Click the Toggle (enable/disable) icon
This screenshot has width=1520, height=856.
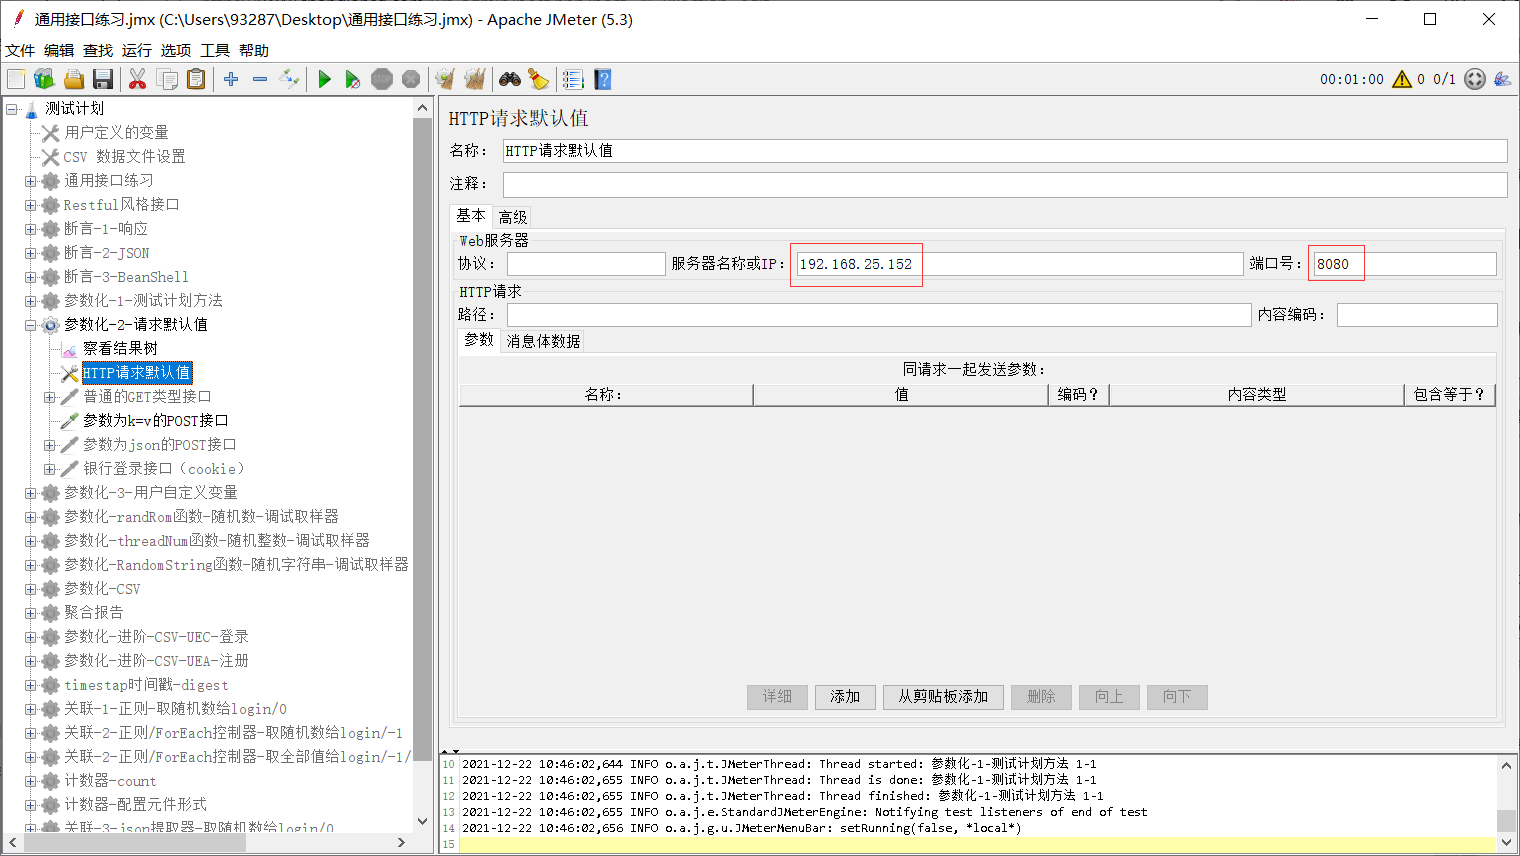pos(289,79)
